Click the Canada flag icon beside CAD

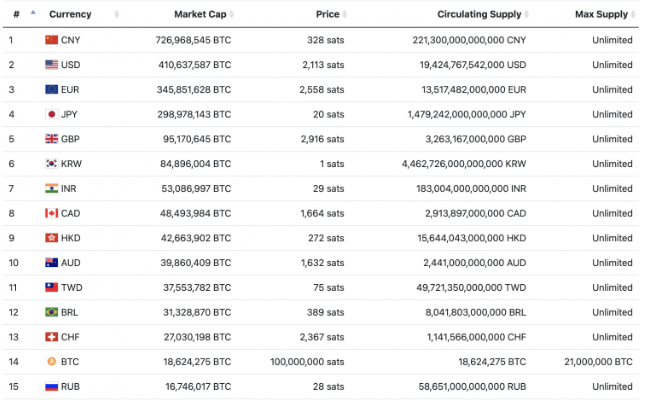[51, 213]
